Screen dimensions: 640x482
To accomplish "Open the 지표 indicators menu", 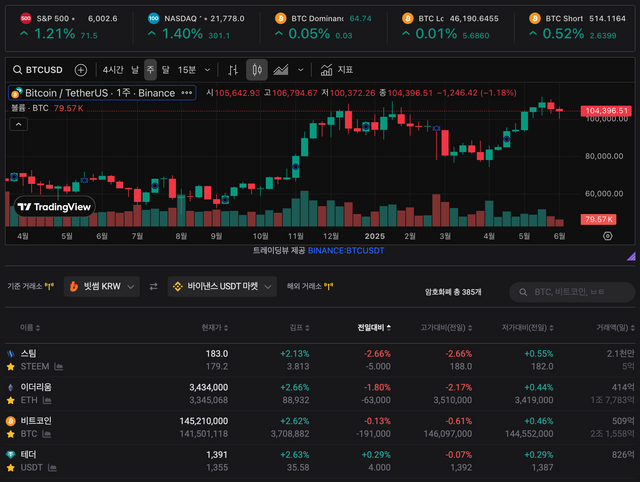I will 336,70.
